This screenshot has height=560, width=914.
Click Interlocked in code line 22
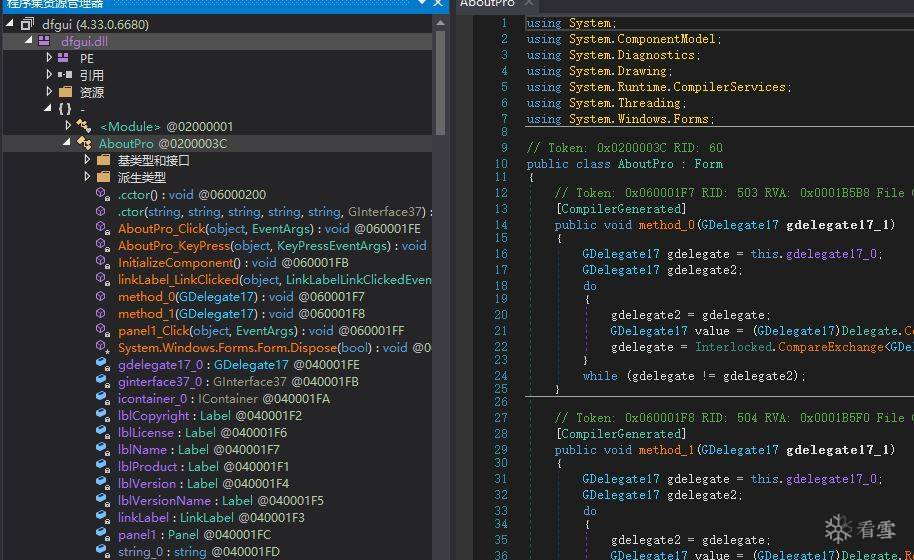[x=733, y=346]
